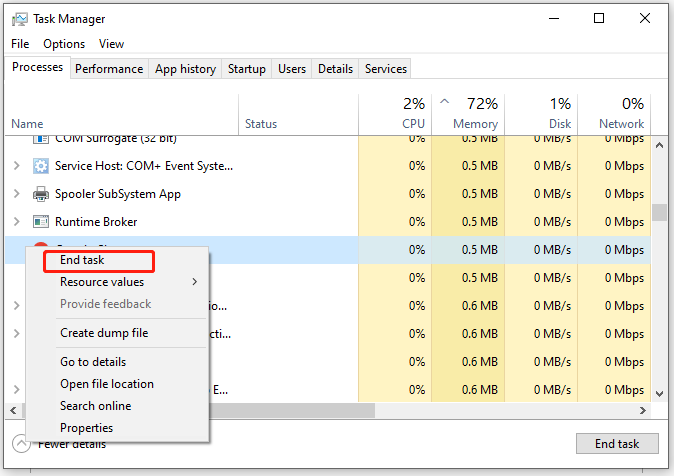This screenshot has height=476, width=674.
Task: Expand the Spooler SubSystem App row
Action: [x=16, y=193]
